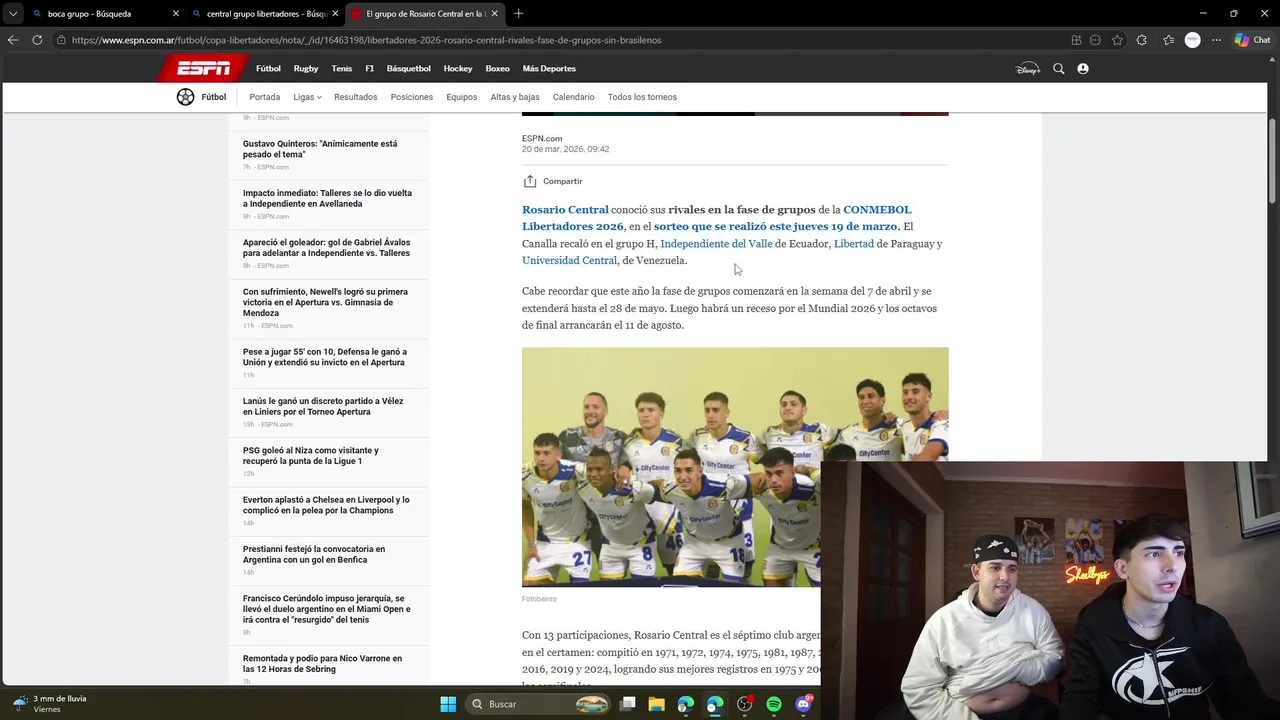
Task: Open Task View on the taskbar
Action: [628, 704]
